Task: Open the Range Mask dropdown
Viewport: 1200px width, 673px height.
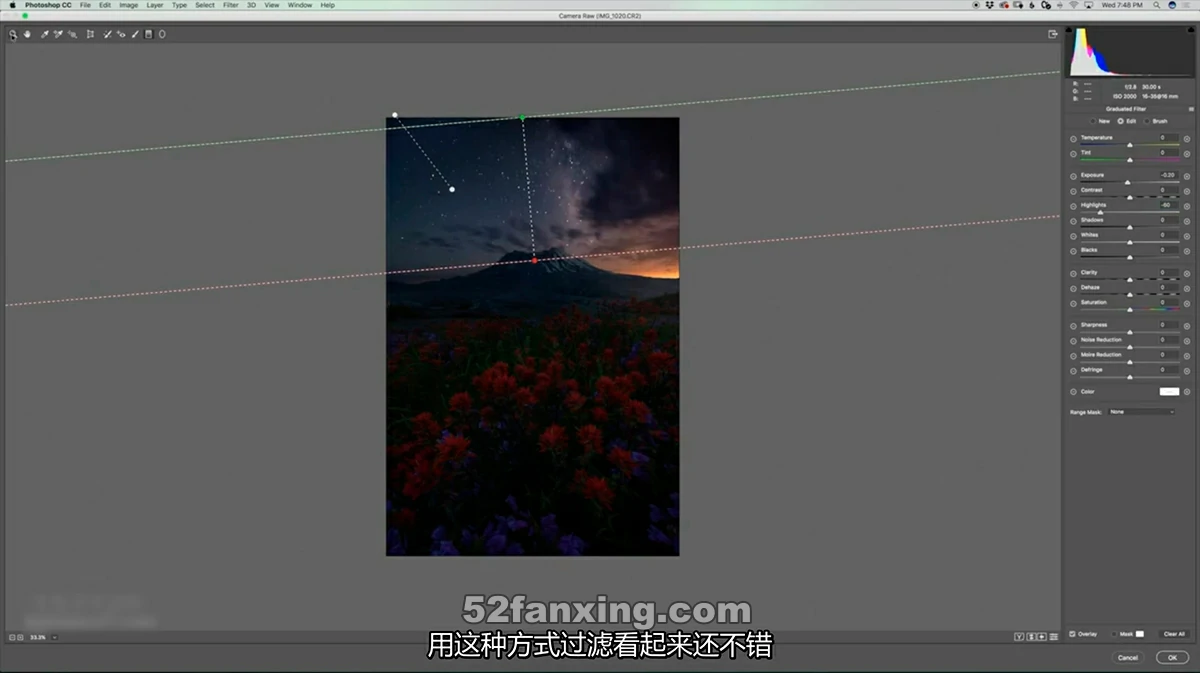Action: pos(1142,412)
